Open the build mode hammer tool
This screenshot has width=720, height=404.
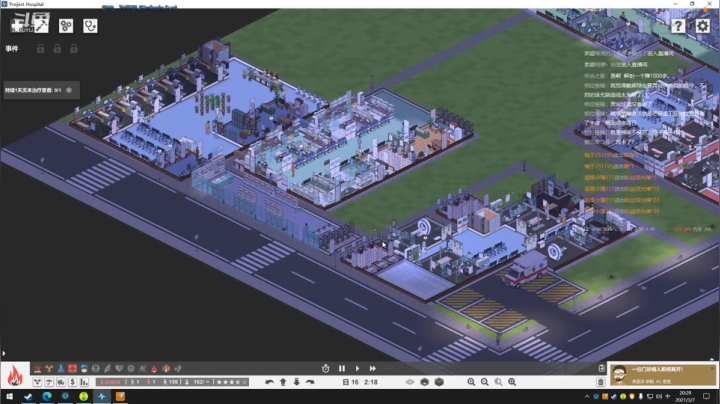[42, 25]
